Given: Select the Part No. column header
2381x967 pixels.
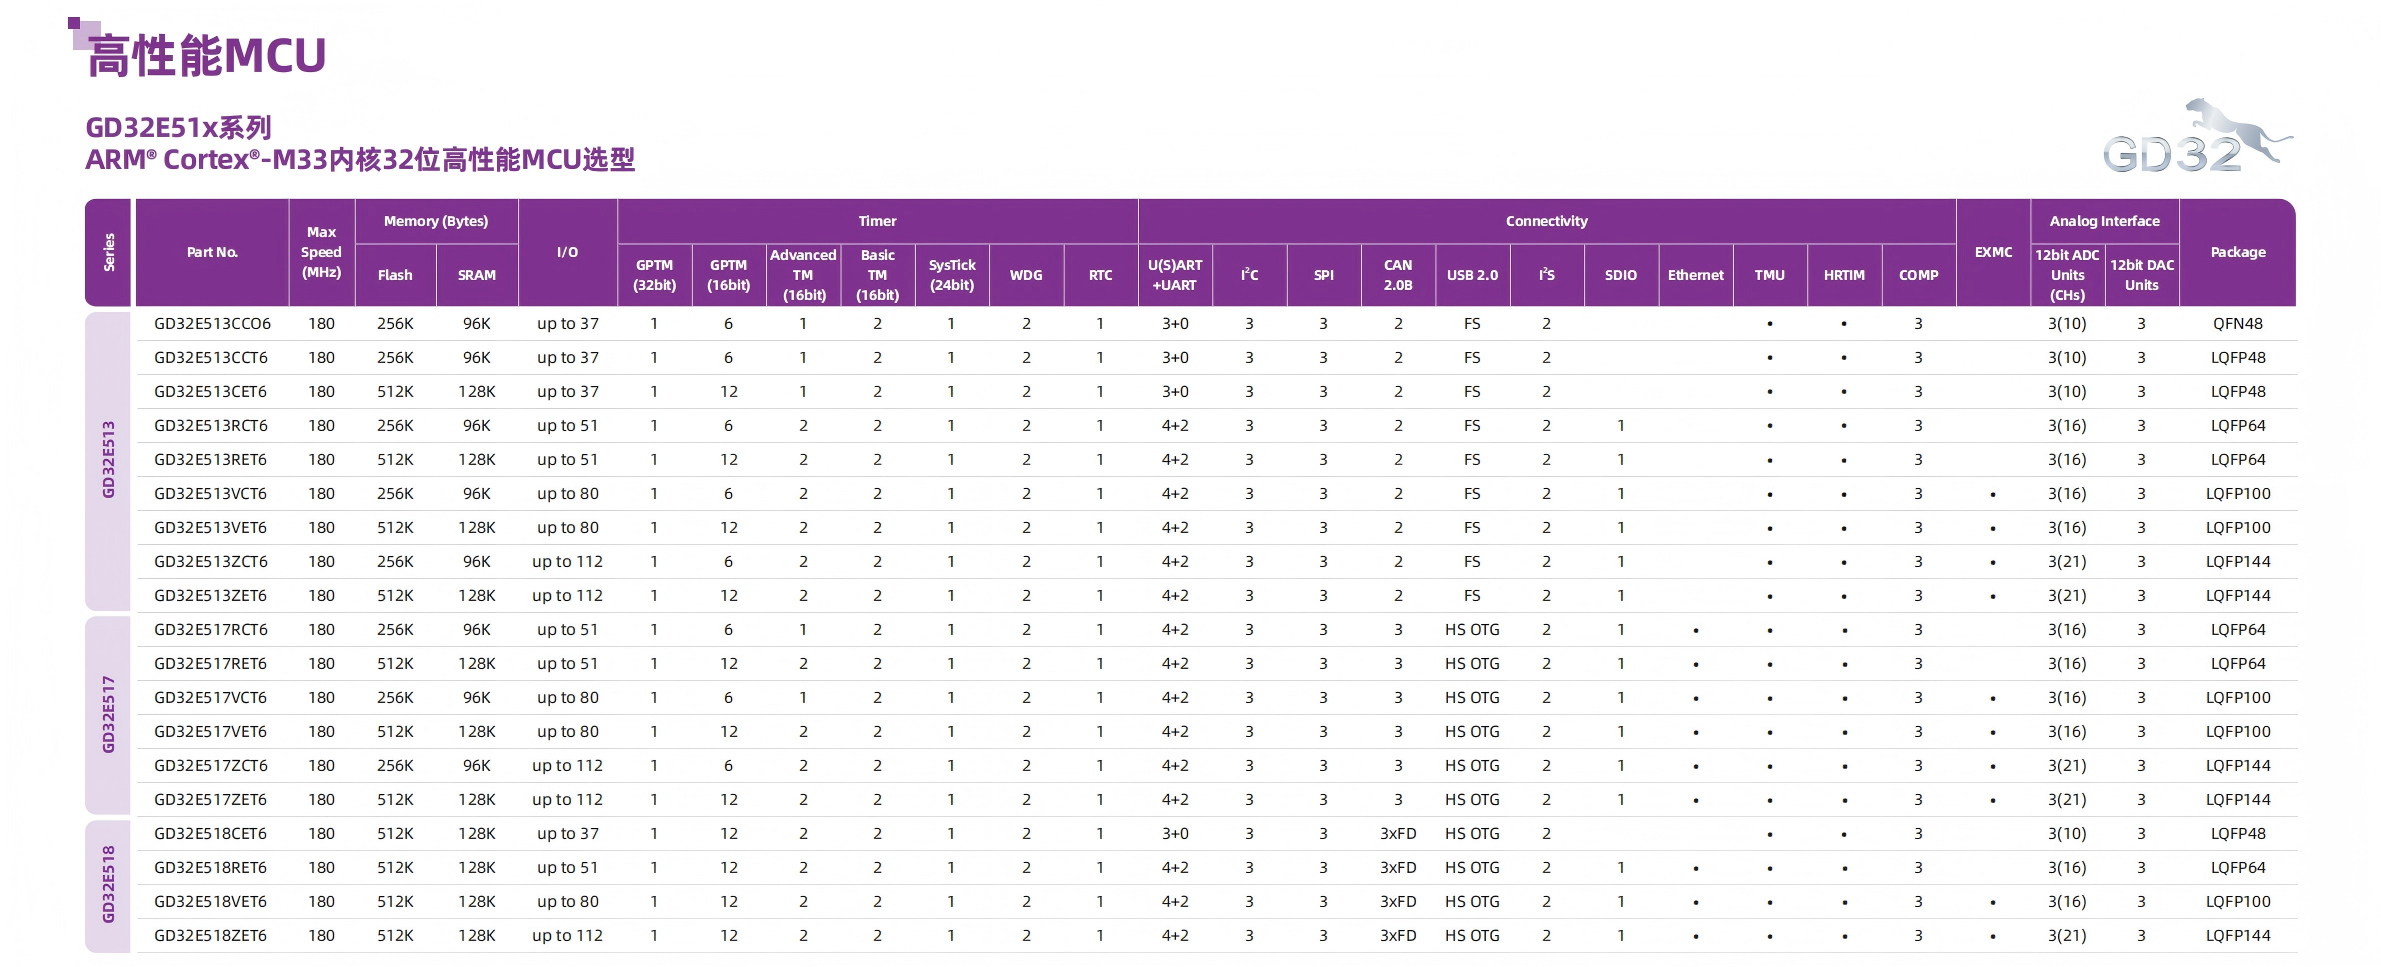Looking at the screenshot, I should tap(212, 252).
